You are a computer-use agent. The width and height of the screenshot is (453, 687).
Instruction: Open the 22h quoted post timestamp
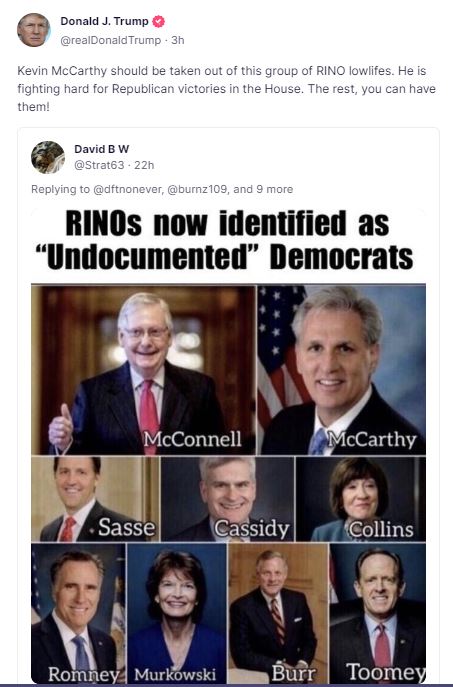144,165
